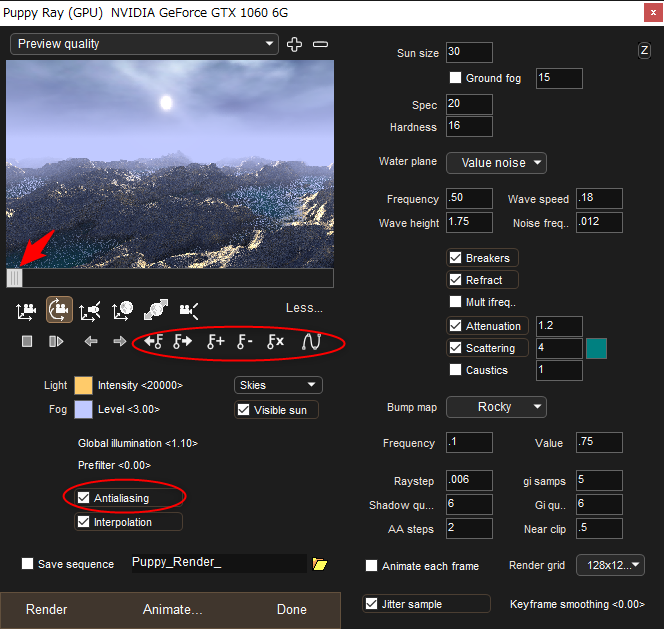664x629 pixels.
Task: Select the orbit camera mode icon
Action: tap(59, 310)
